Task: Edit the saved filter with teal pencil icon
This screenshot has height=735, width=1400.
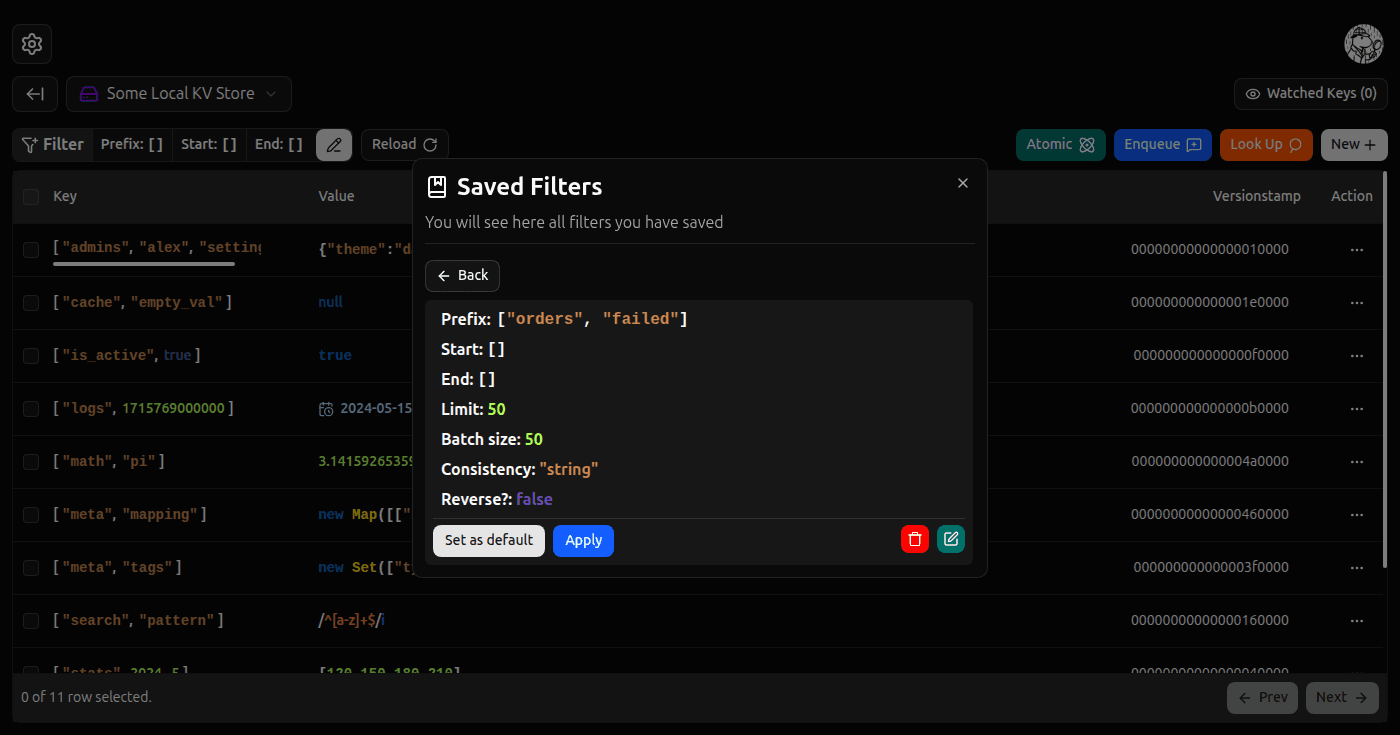Action: [x=951, y=540]
